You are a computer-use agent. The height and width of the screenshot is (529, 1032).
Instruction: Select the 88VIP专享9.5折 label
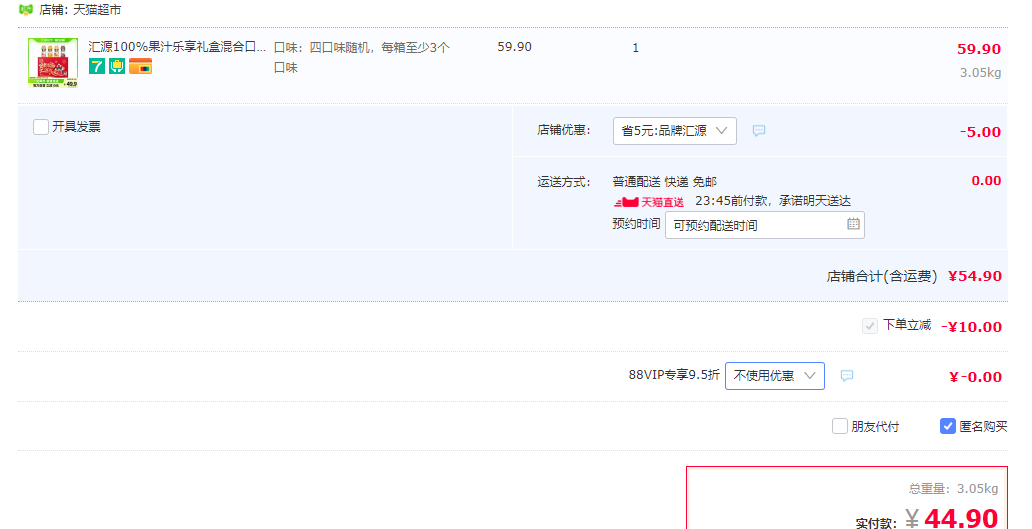674,374
